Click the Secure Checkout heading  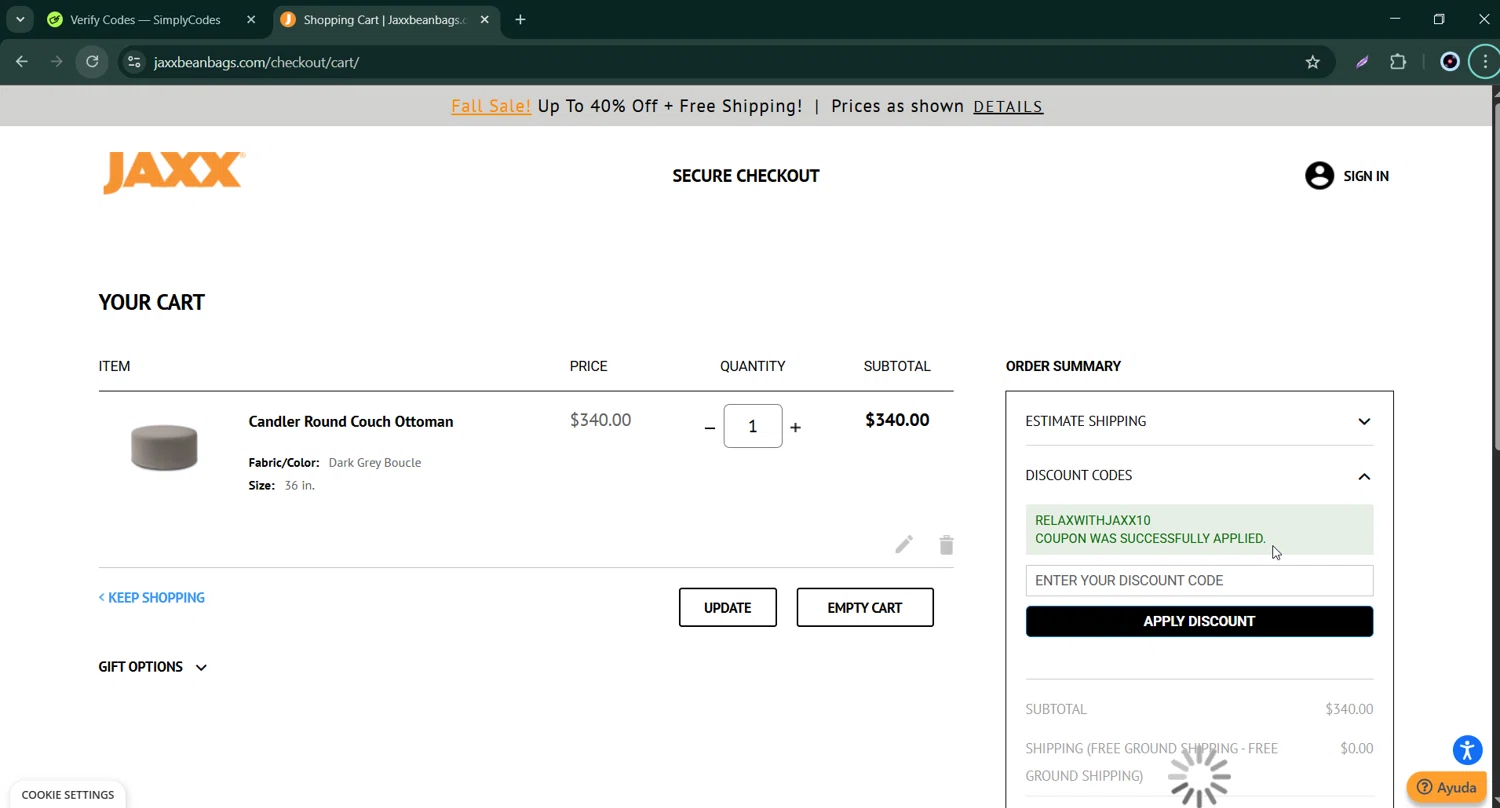(746, 176)
